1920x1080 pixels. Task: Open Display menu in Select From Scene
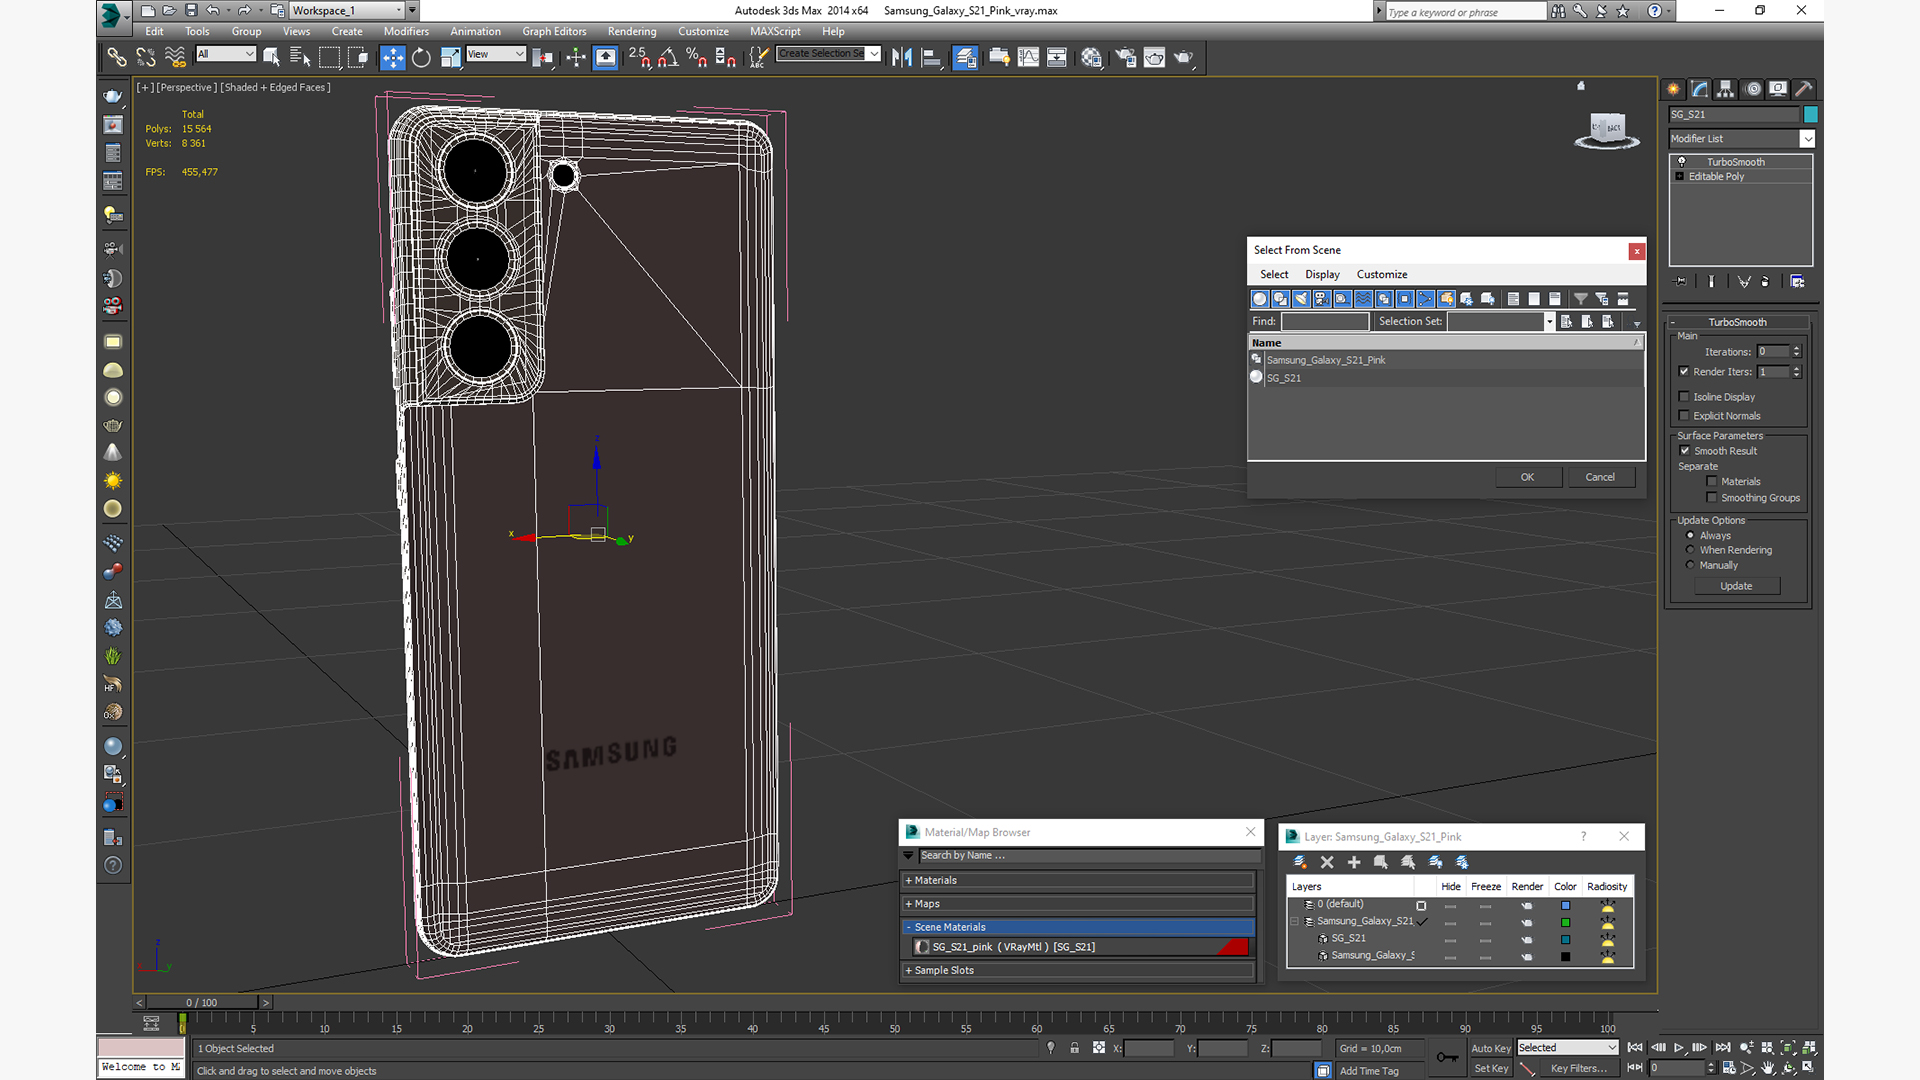point(1322,274)
